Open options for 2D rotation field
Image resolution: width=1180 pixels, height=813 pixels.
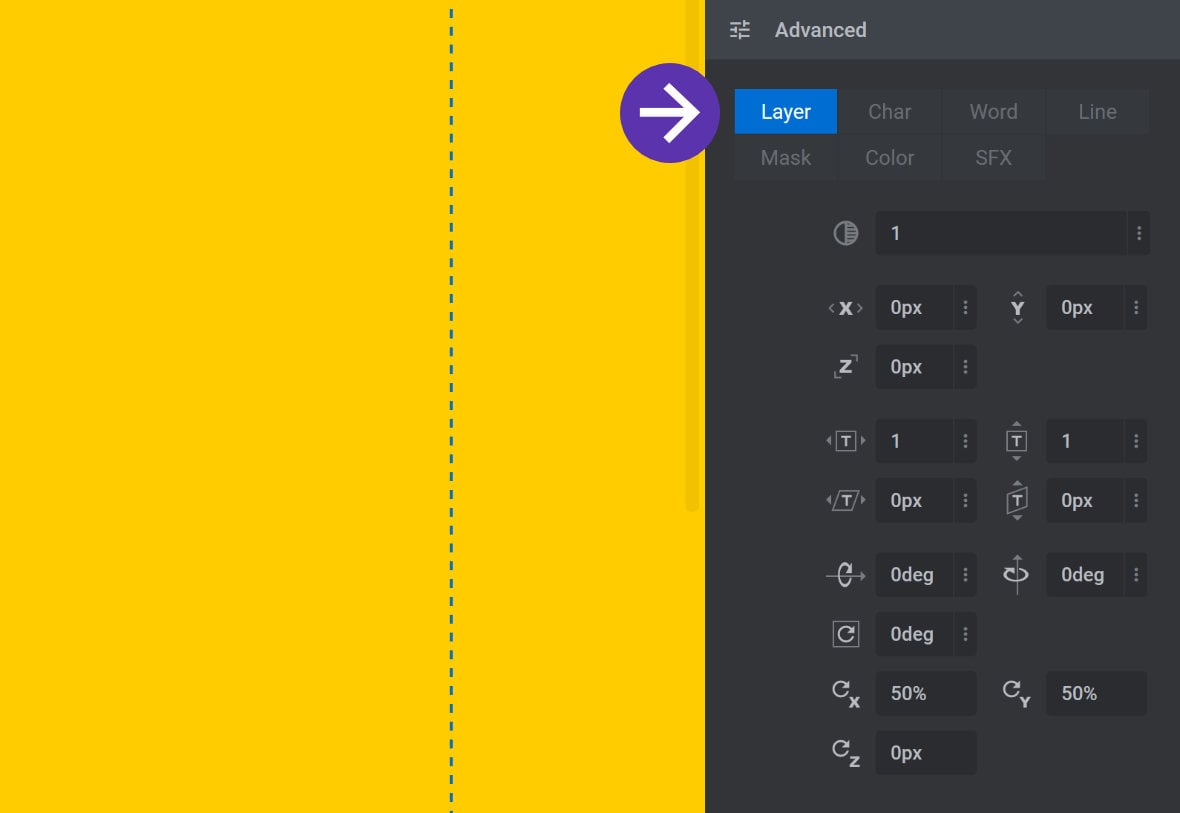pyautogui.click(x=966, y=635)
